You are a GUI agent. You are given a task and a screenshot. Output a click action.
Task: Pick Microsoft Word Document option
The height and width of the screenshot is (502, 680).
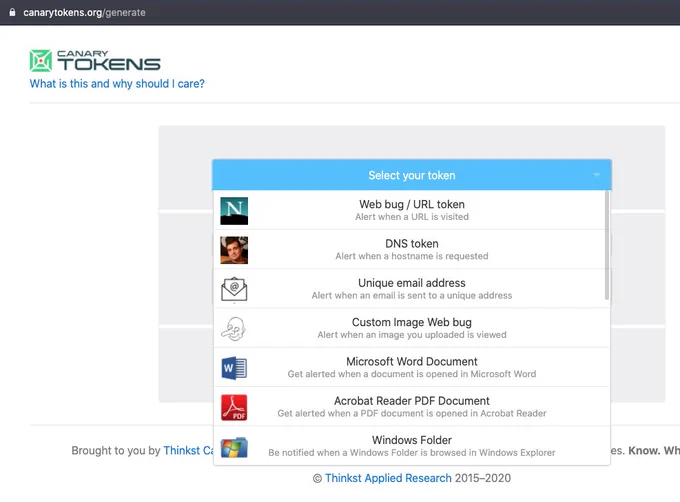[412, 367]
